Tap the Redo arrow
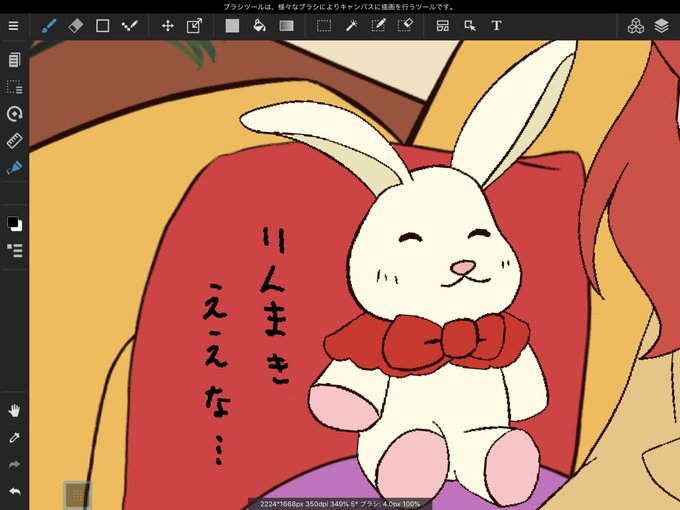Screen dimensions: 680x510 pos(14,464)
